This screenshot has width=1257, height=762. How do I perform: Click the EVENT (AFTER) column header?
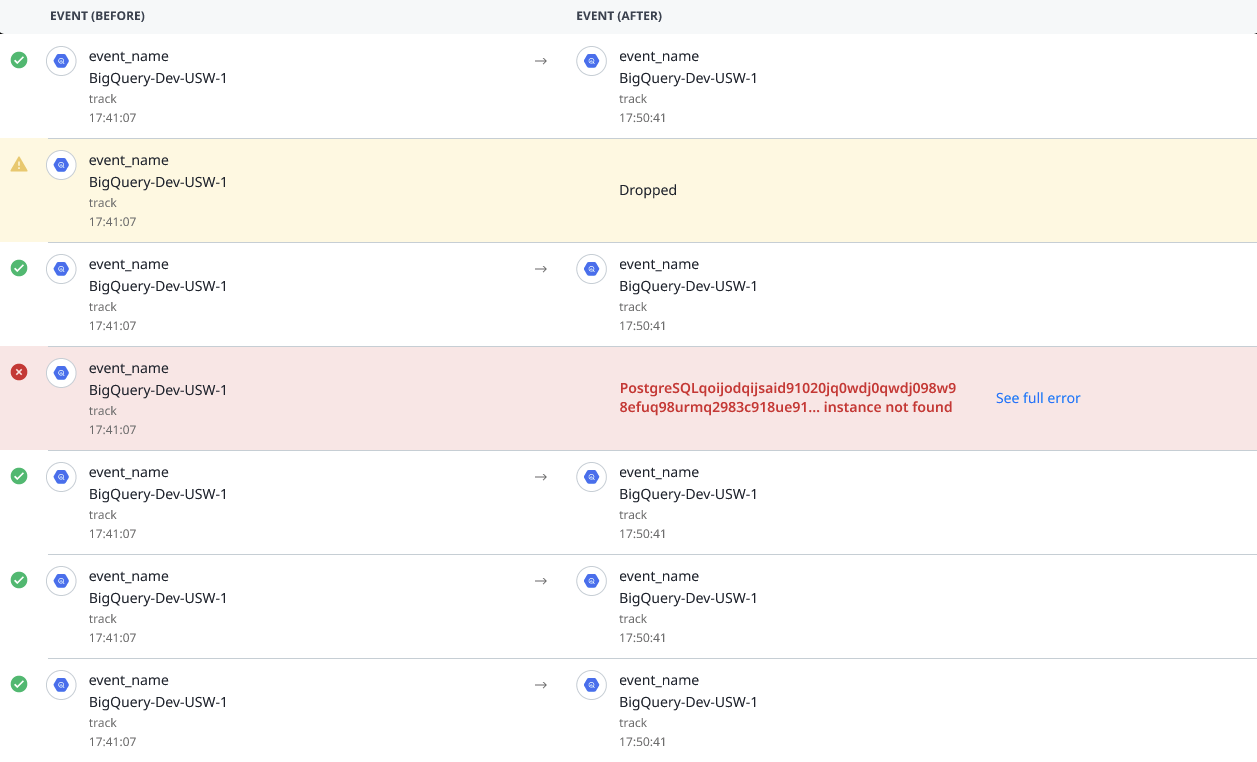(619, 16)
